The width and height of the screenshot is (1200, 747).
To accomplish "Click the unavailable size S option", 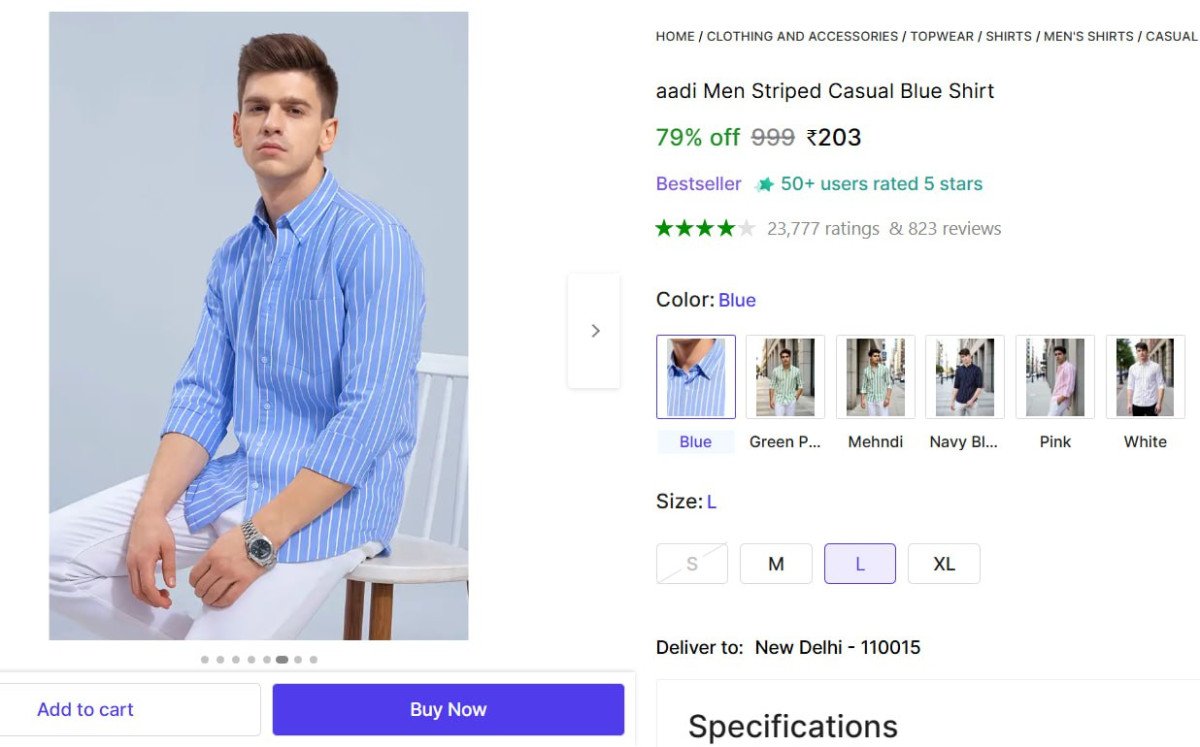I will tap(692, 564).
